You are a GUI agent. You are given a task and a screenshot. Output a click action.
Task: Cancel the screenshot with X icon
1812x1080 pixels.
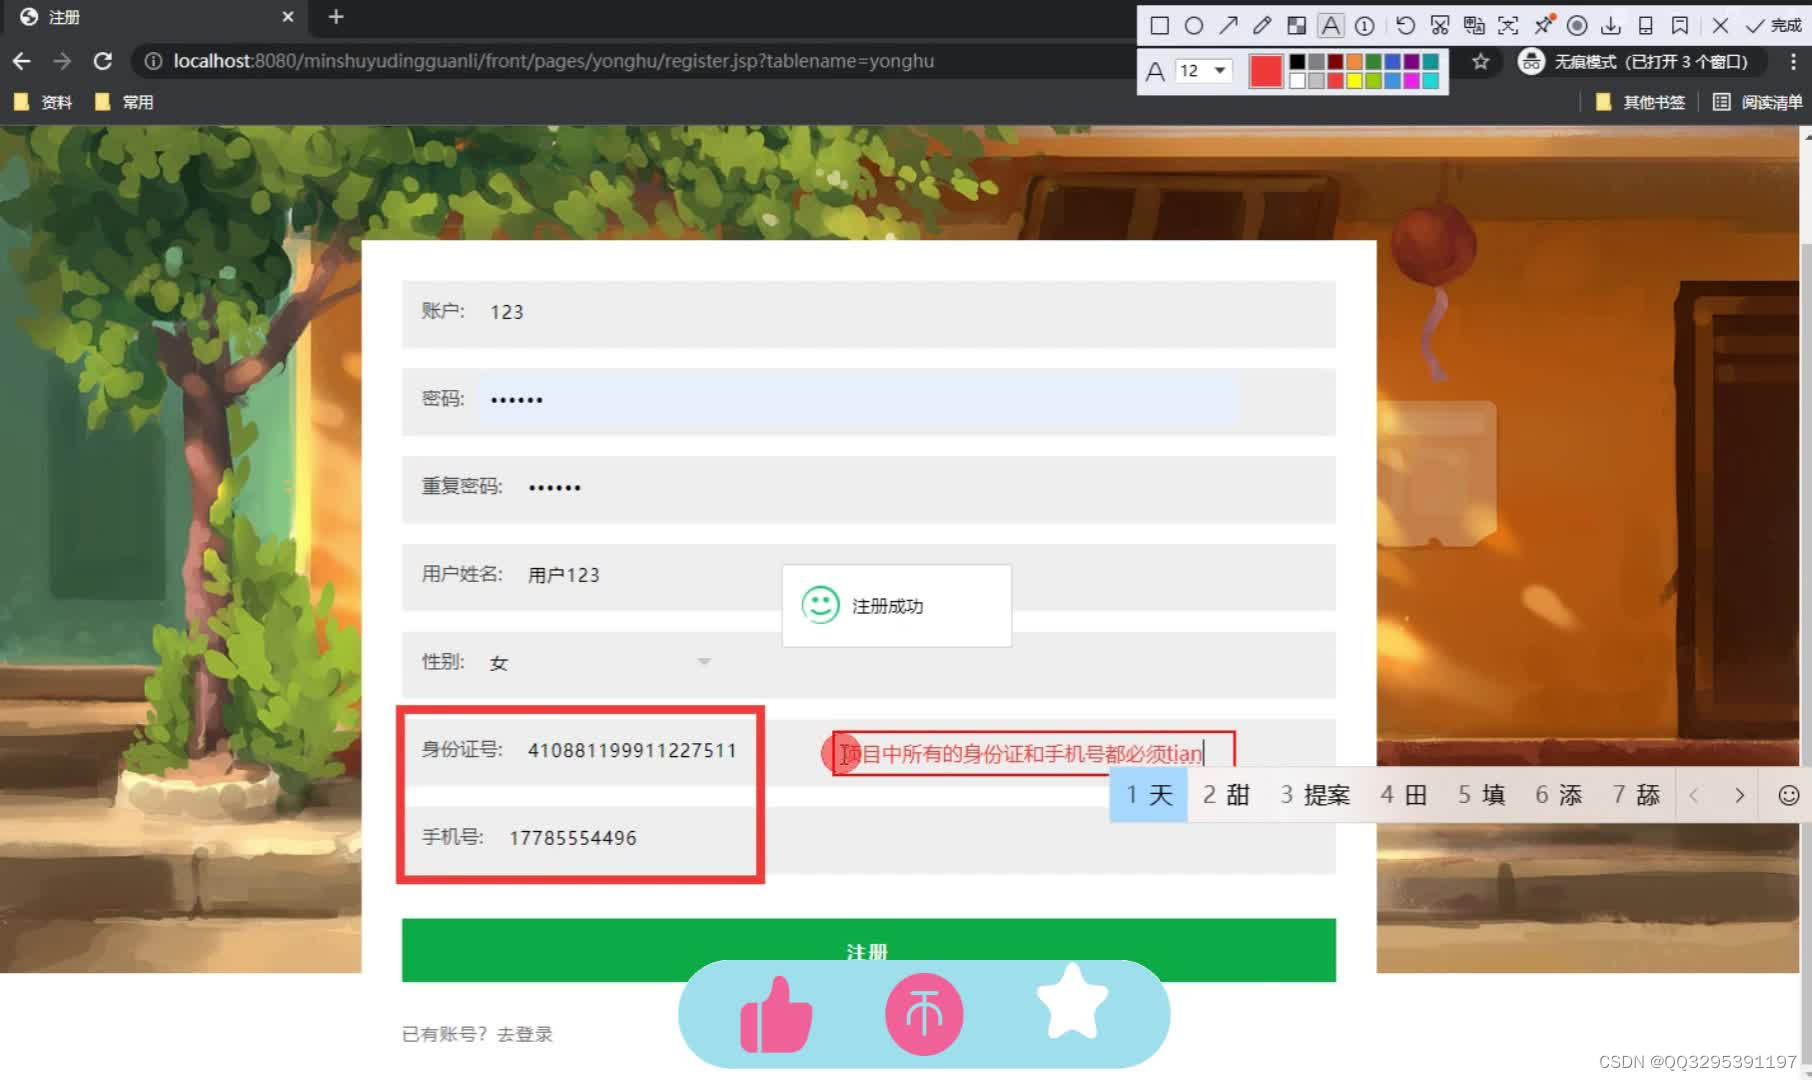pyautogui.click(x=1720, y=25)
